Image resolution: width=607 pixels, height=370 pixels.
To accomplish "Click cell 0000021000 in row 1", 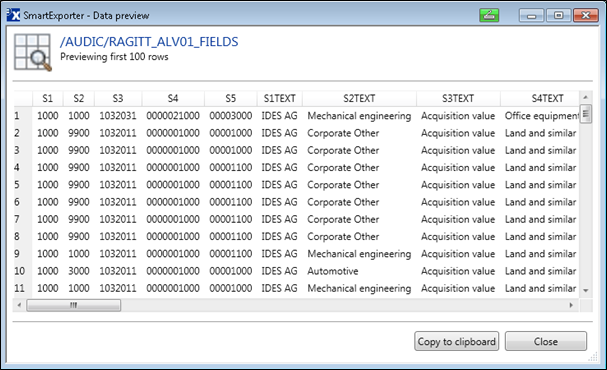I will [173, 116].
